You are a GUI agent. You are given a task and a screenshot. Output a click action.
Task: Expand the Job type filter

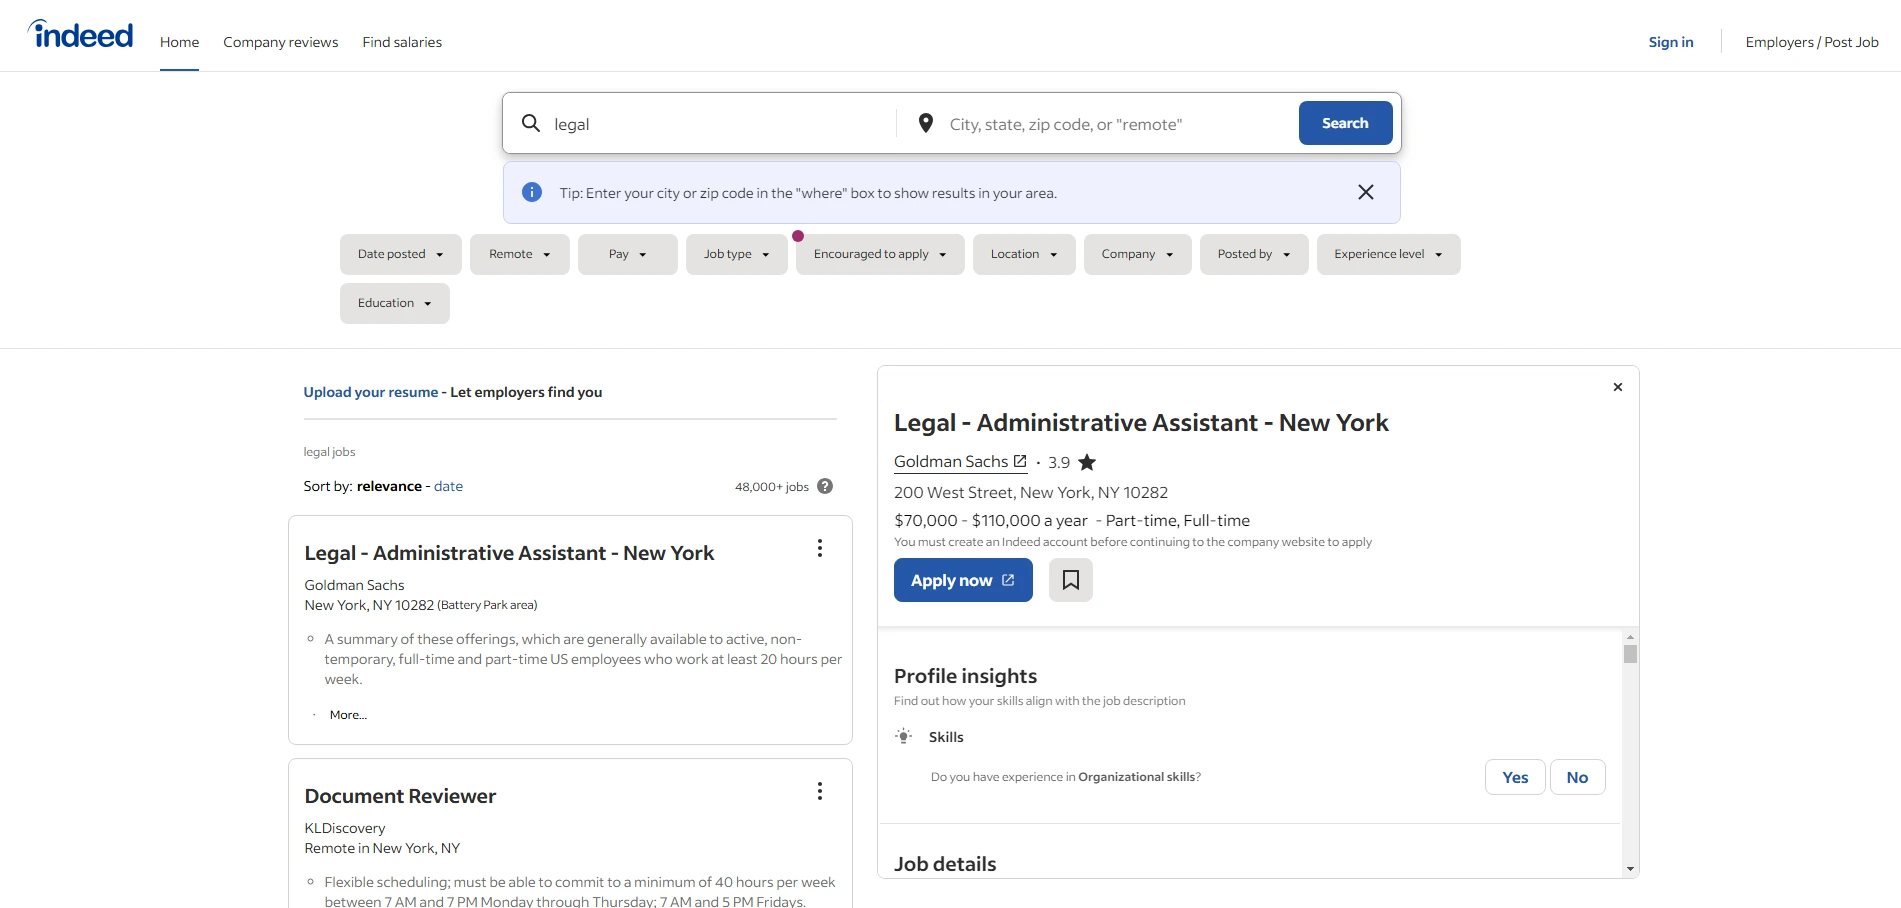737,254
